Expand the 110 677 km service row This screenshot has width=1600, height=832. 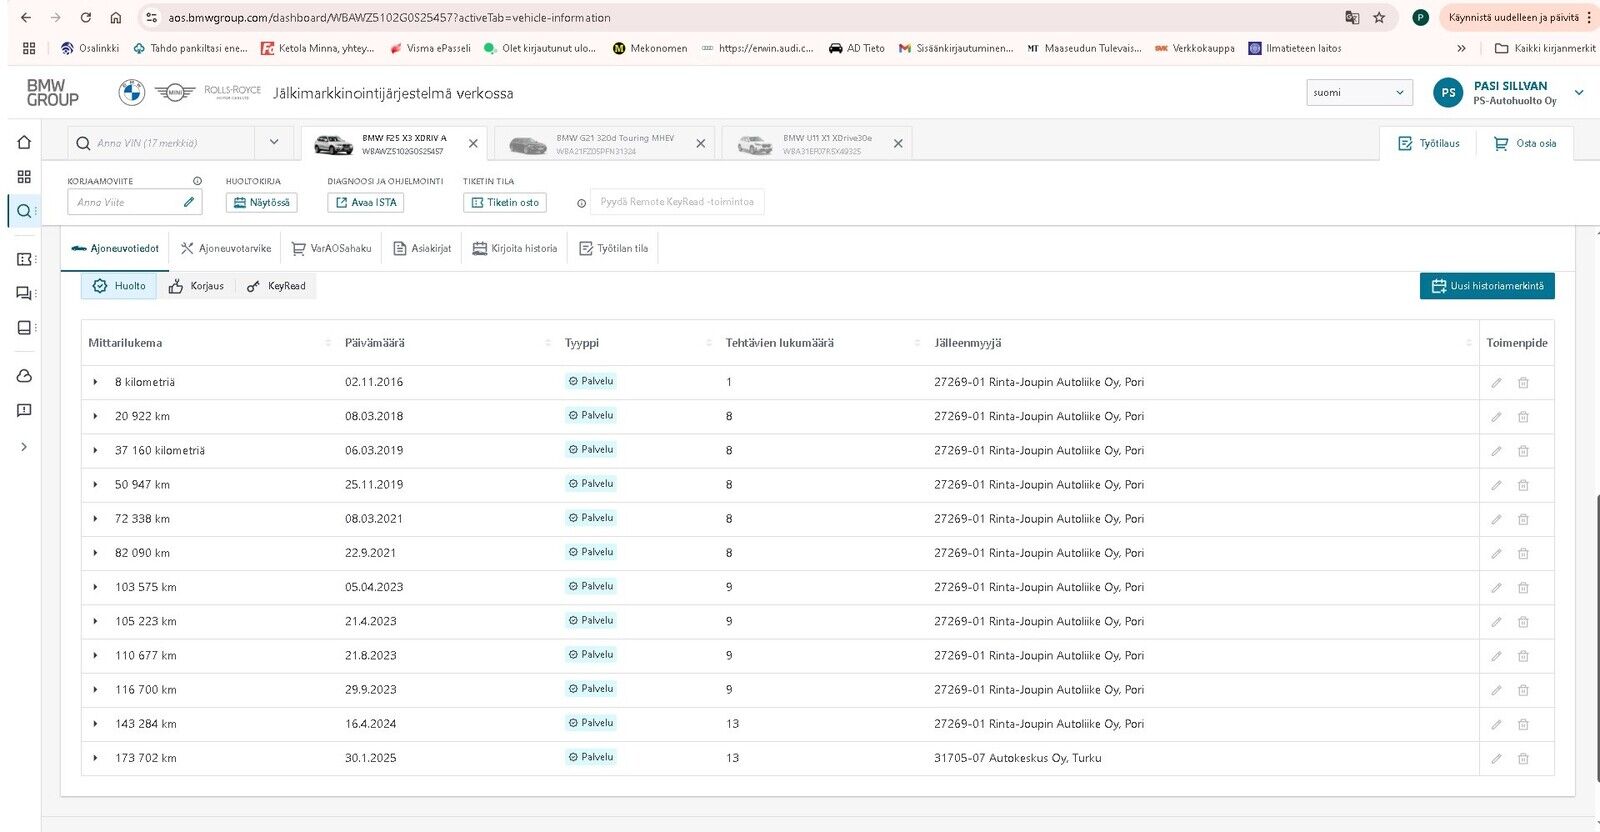click(96, 656)
